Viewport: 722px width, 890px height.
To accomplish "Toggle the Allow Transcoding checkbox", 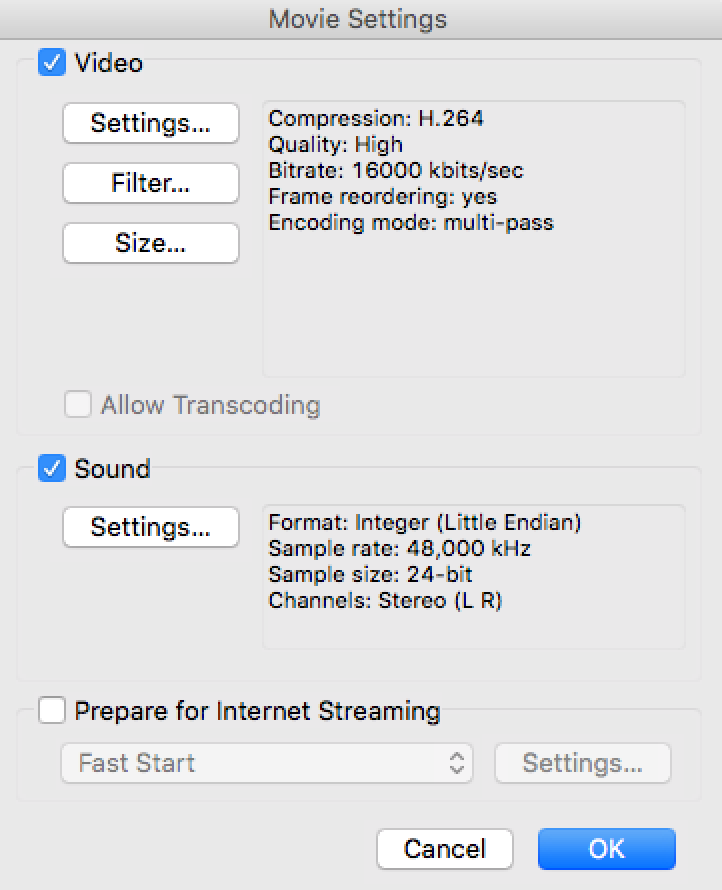I will pyautogui.click(x=78, y=405).
